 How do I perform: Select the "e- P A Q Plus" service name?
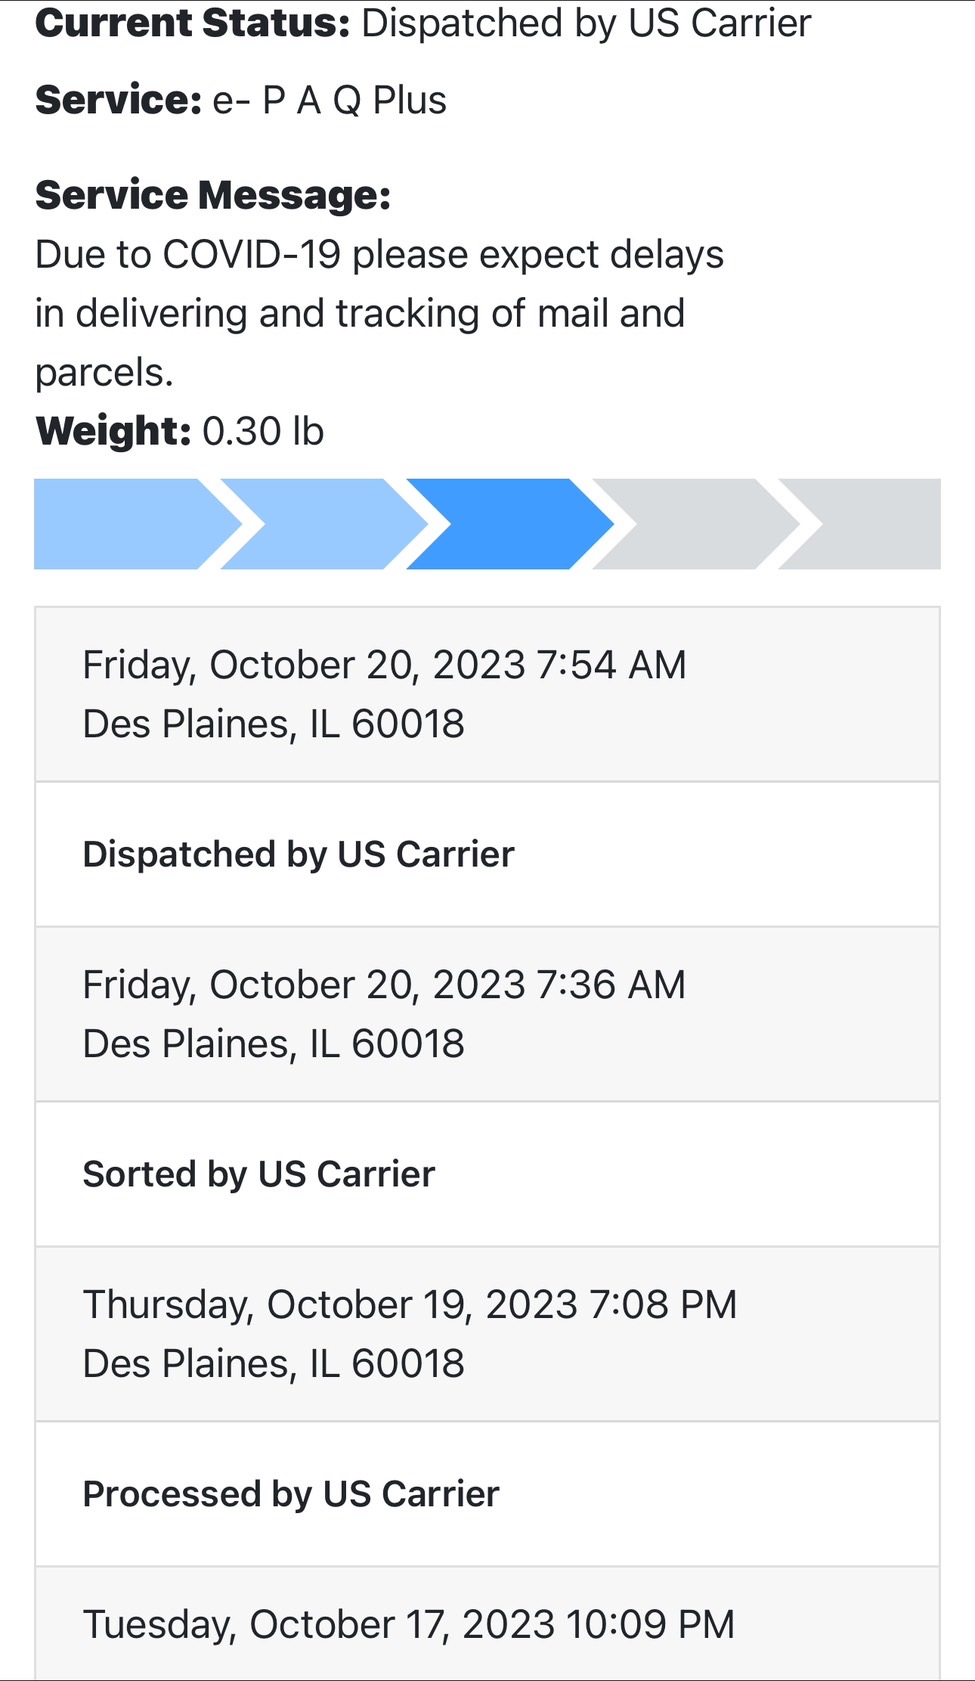[x=330, y=100]
